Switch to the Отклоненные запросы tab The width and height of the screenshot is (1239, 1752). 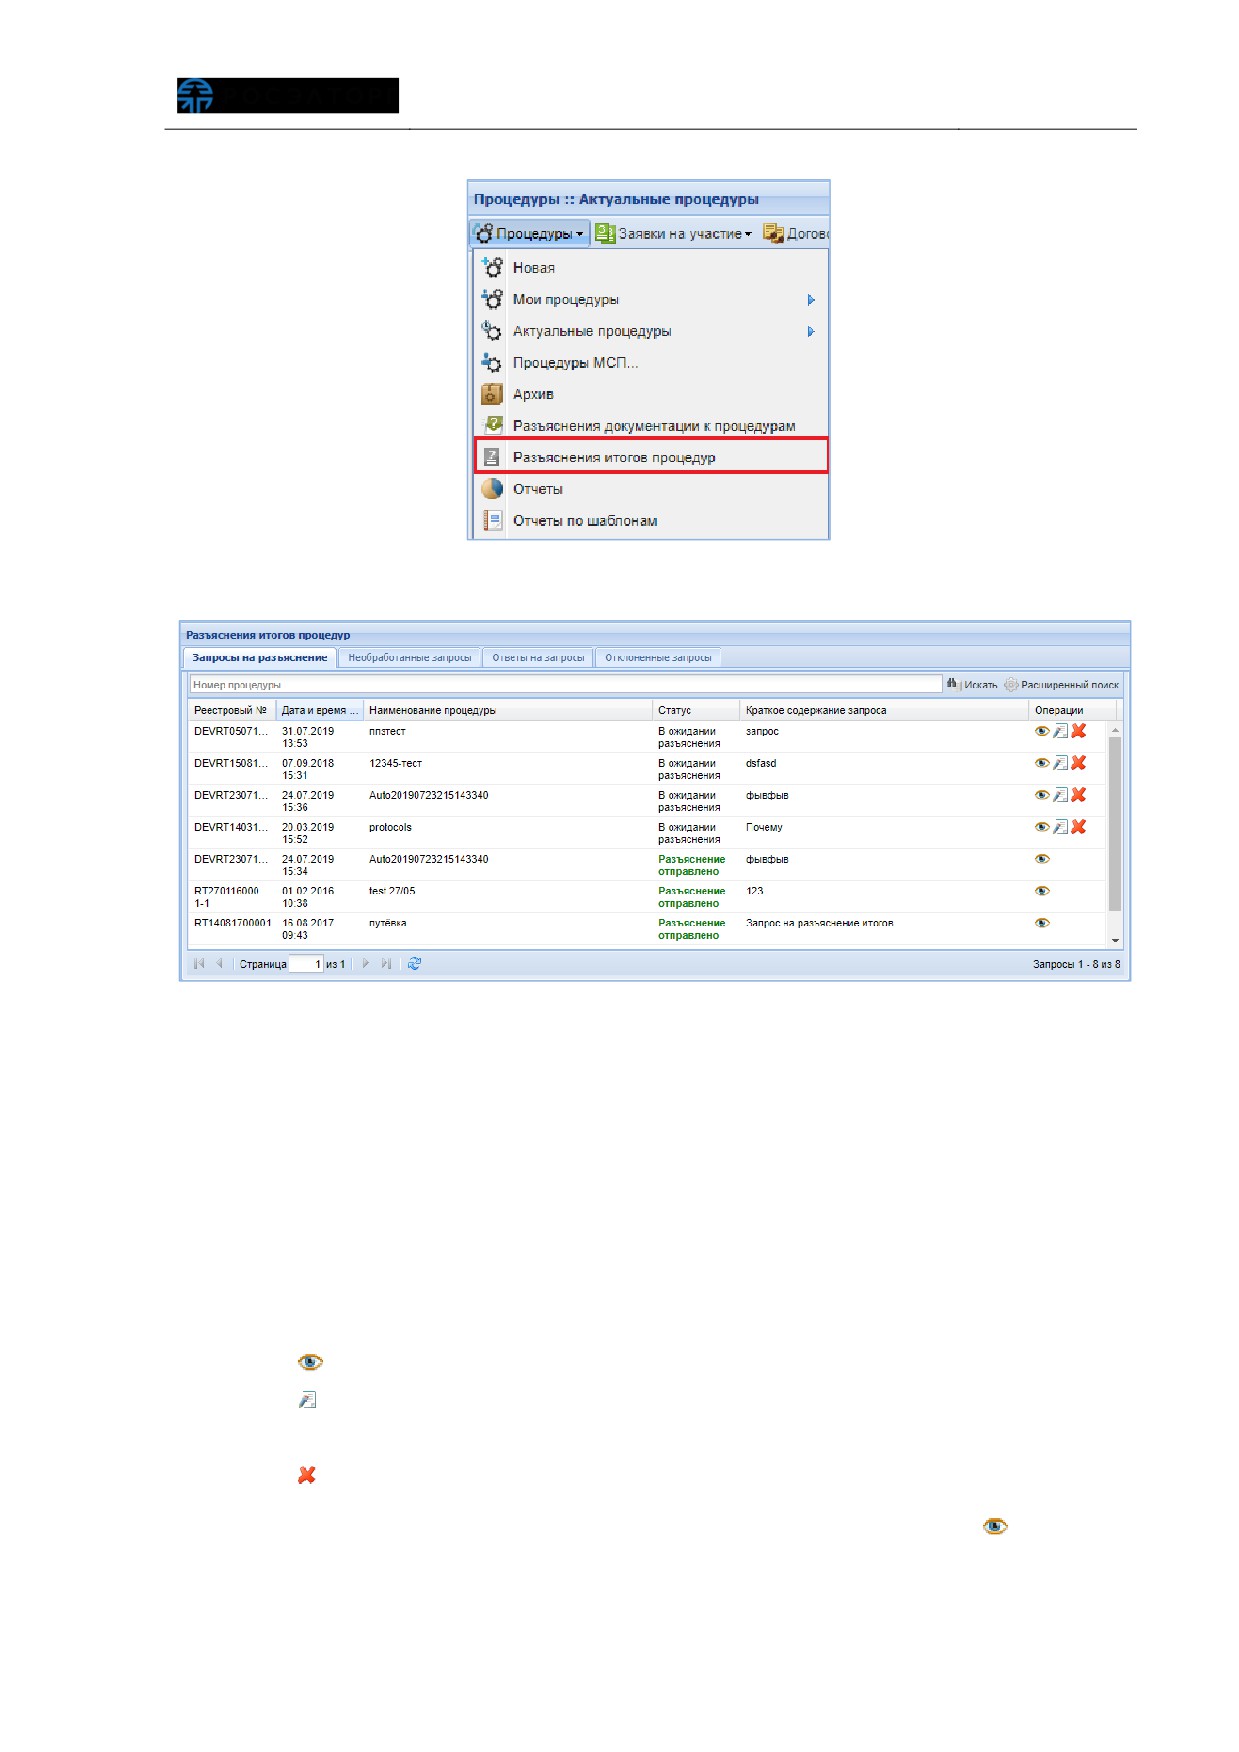658,658
